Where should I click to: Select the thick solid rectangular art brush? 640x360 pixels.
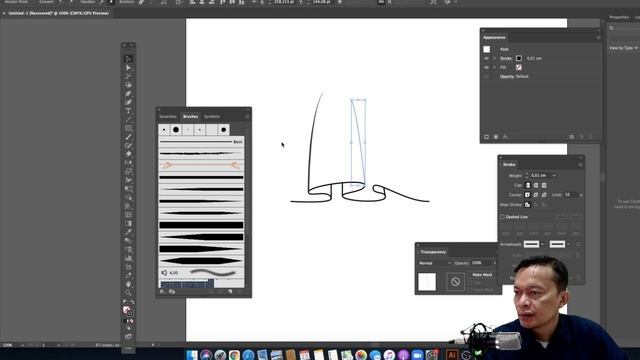tap(201, 225)
